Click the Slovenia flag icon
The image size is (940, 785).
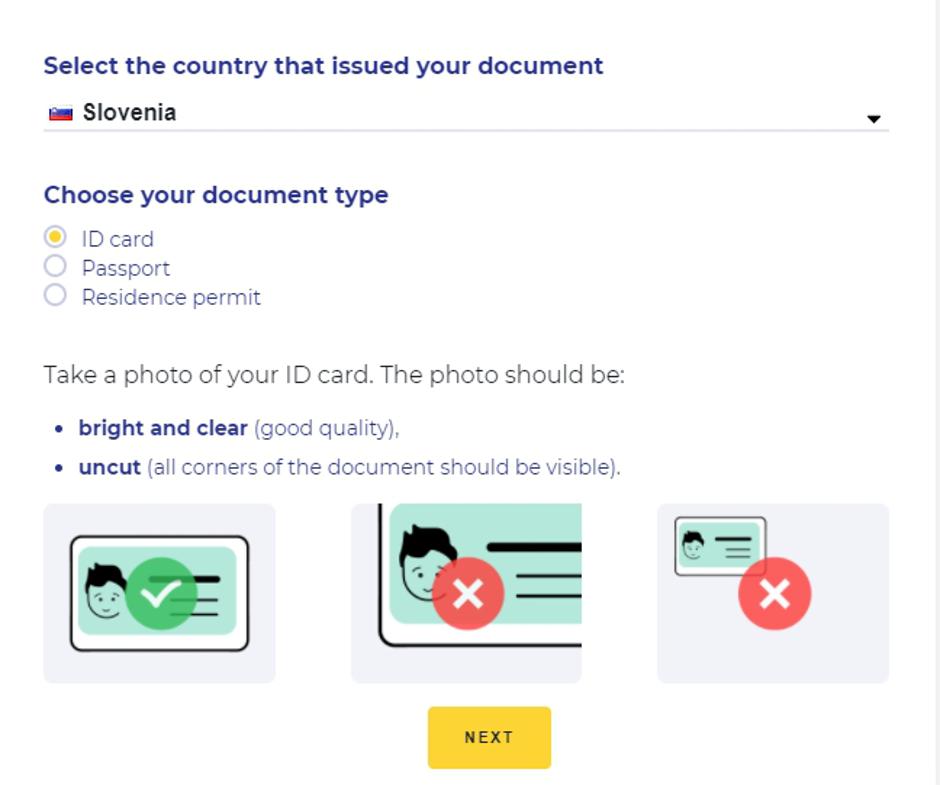[61, 113]
